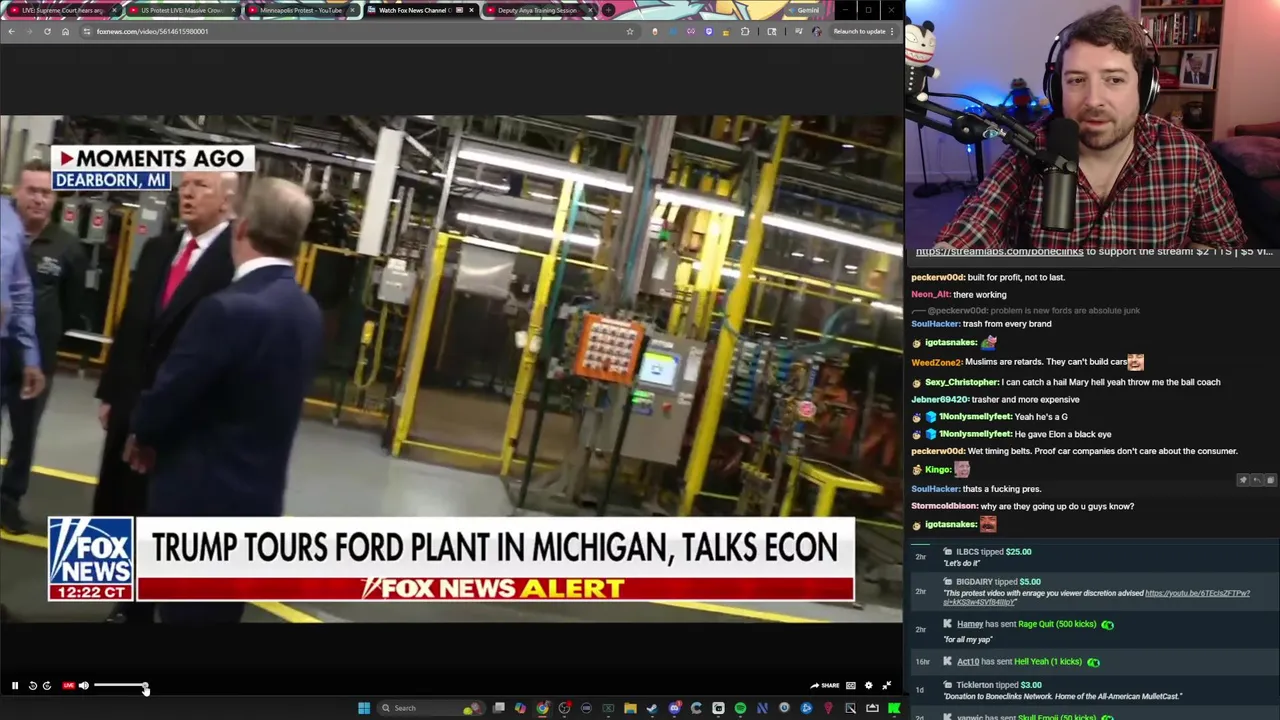Share the video using the SHARE button

(x=825, y=686)
